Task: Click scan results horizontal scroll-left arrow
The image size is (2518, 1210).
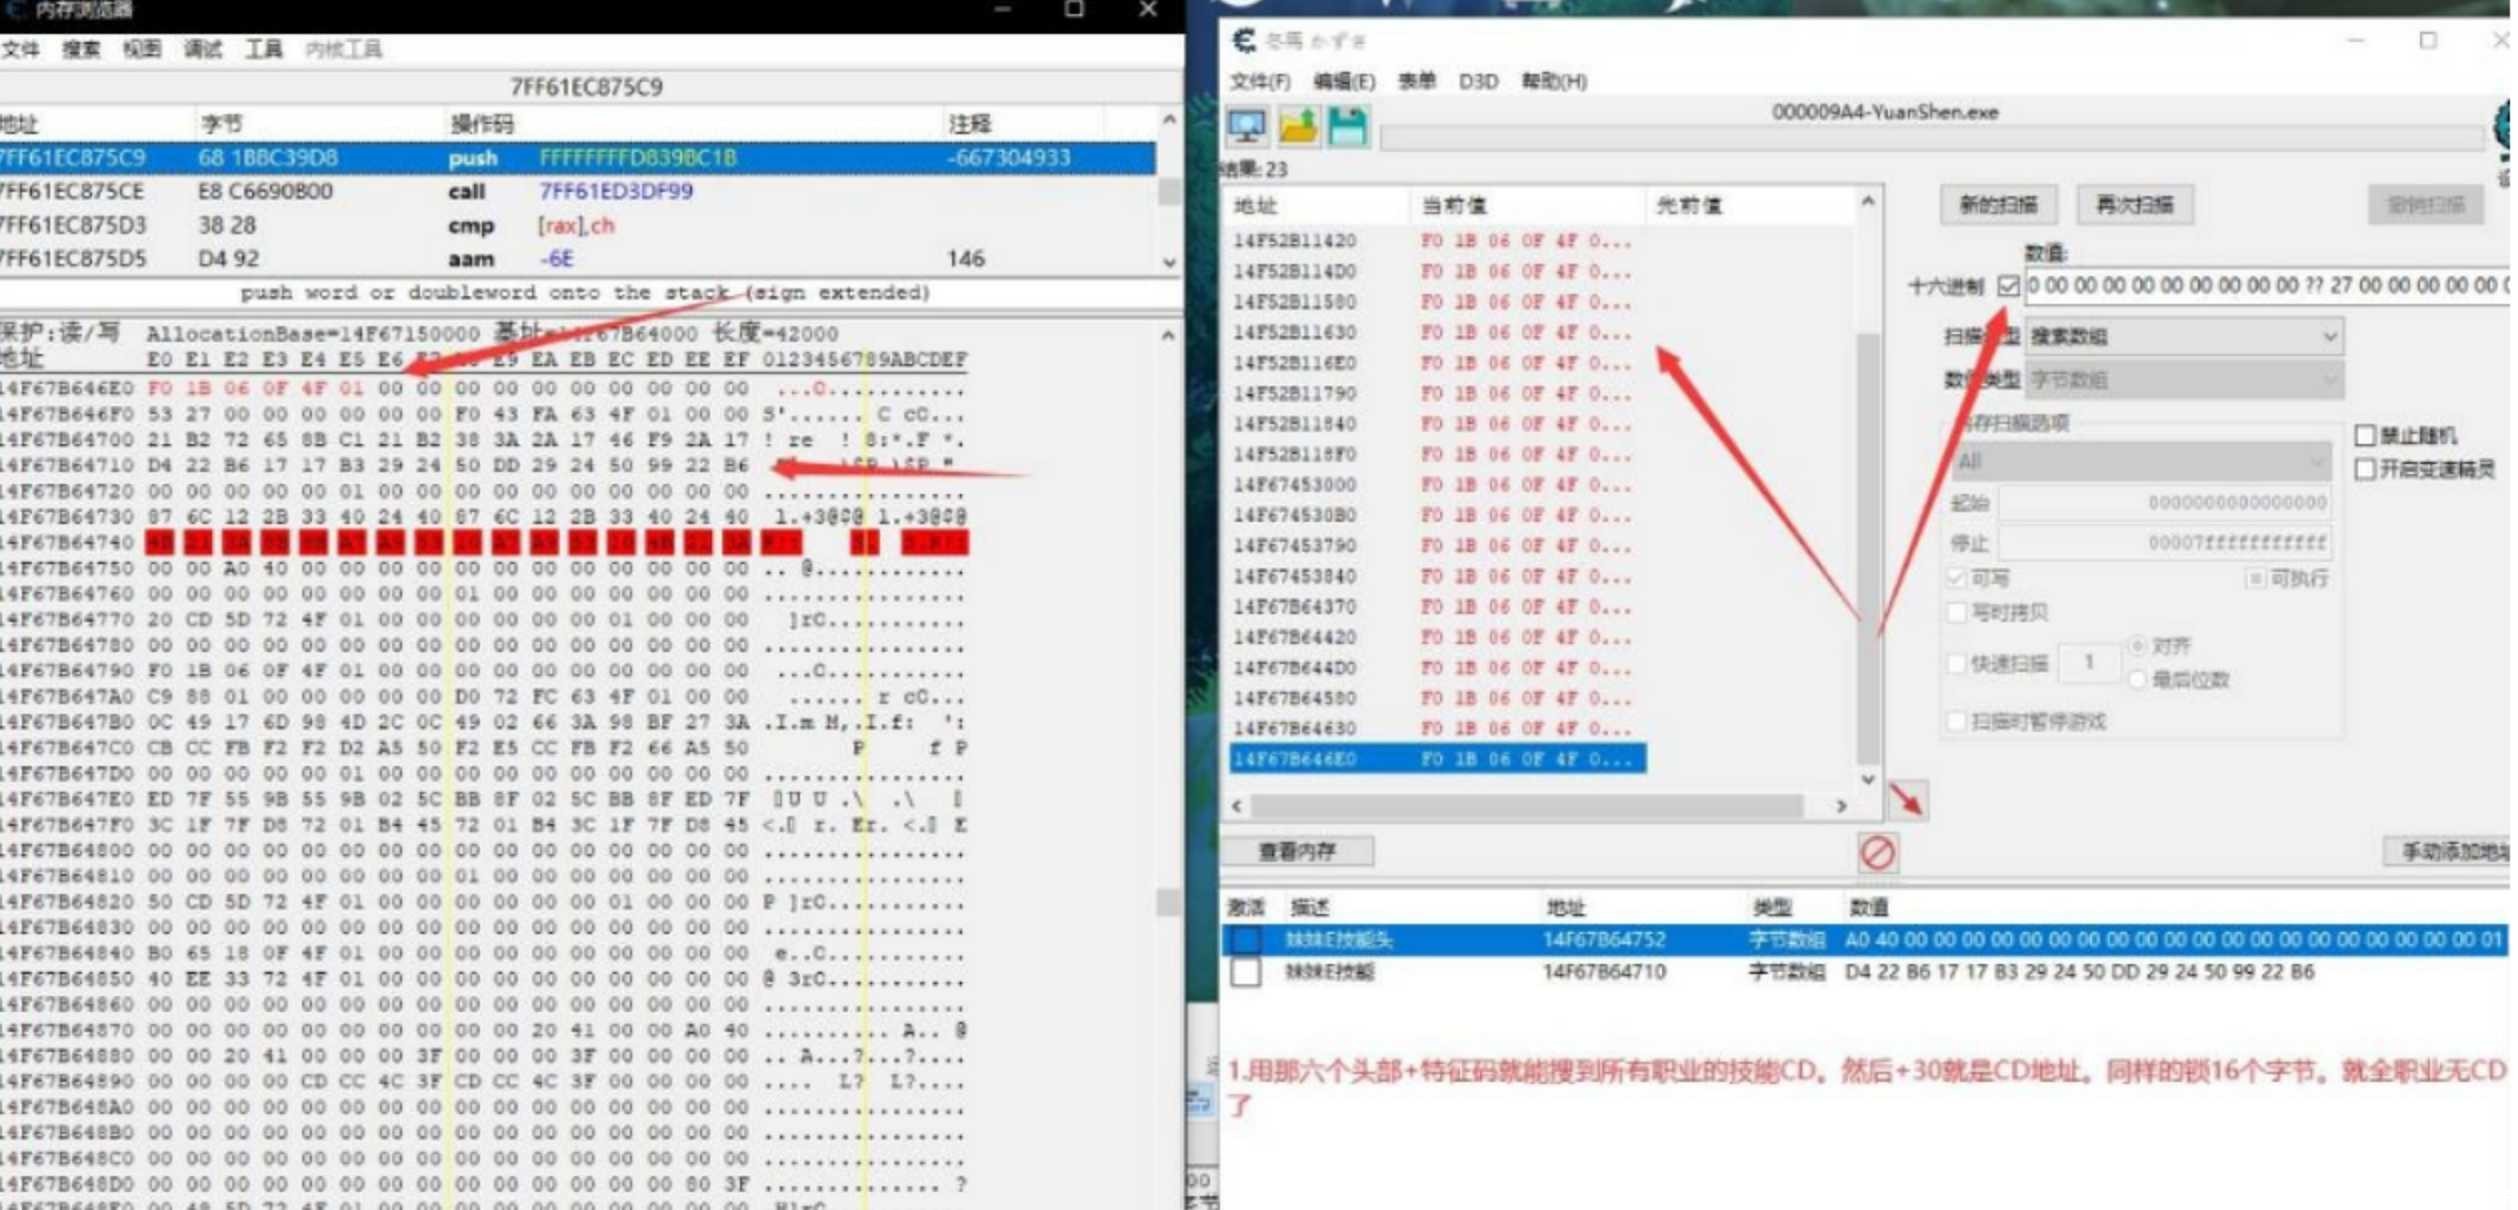Action: pos(1238,806)
